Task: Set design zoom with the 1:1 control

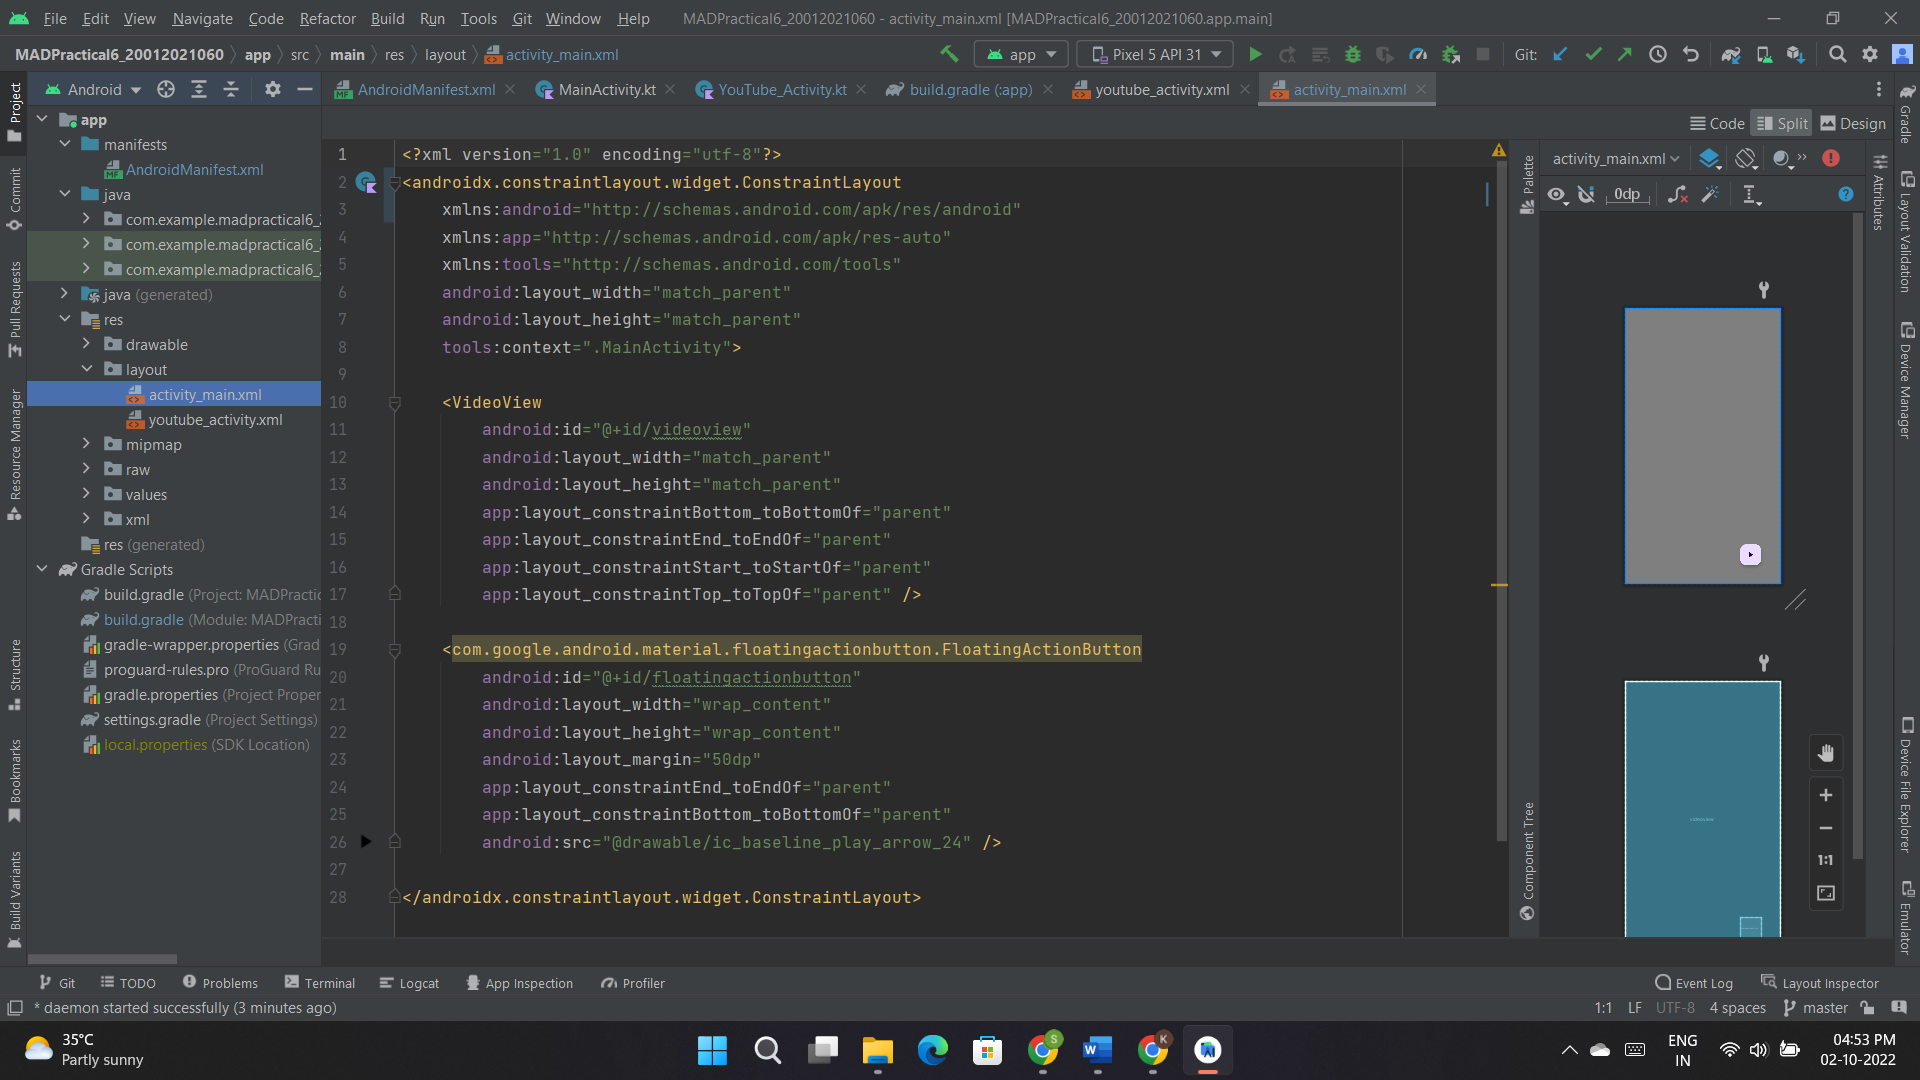Action: click(x=1825, y=859)
